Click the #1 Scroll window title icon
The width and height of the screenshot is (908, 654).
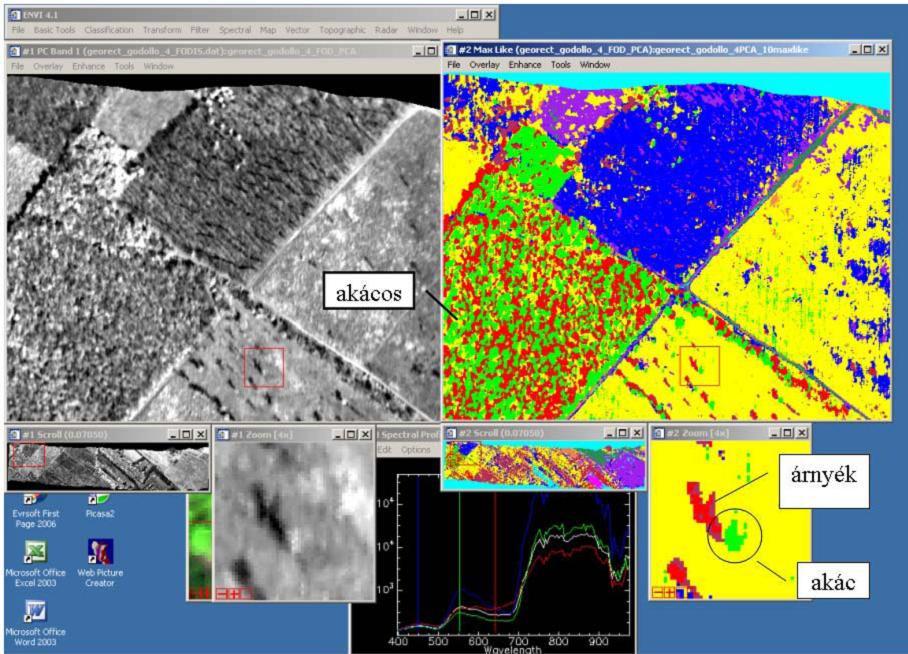14,434
